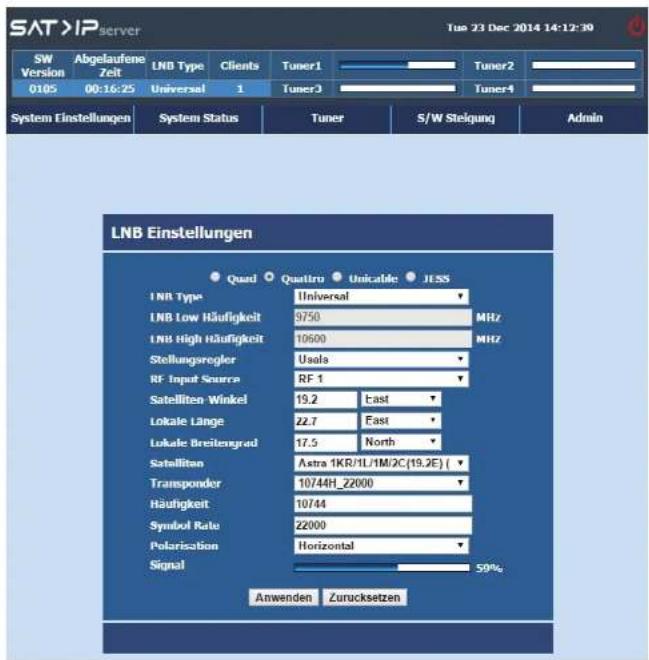Click the Zurücksetzen button
The height and width of the screenshot is (660, 649).
(x=364, y=597)
